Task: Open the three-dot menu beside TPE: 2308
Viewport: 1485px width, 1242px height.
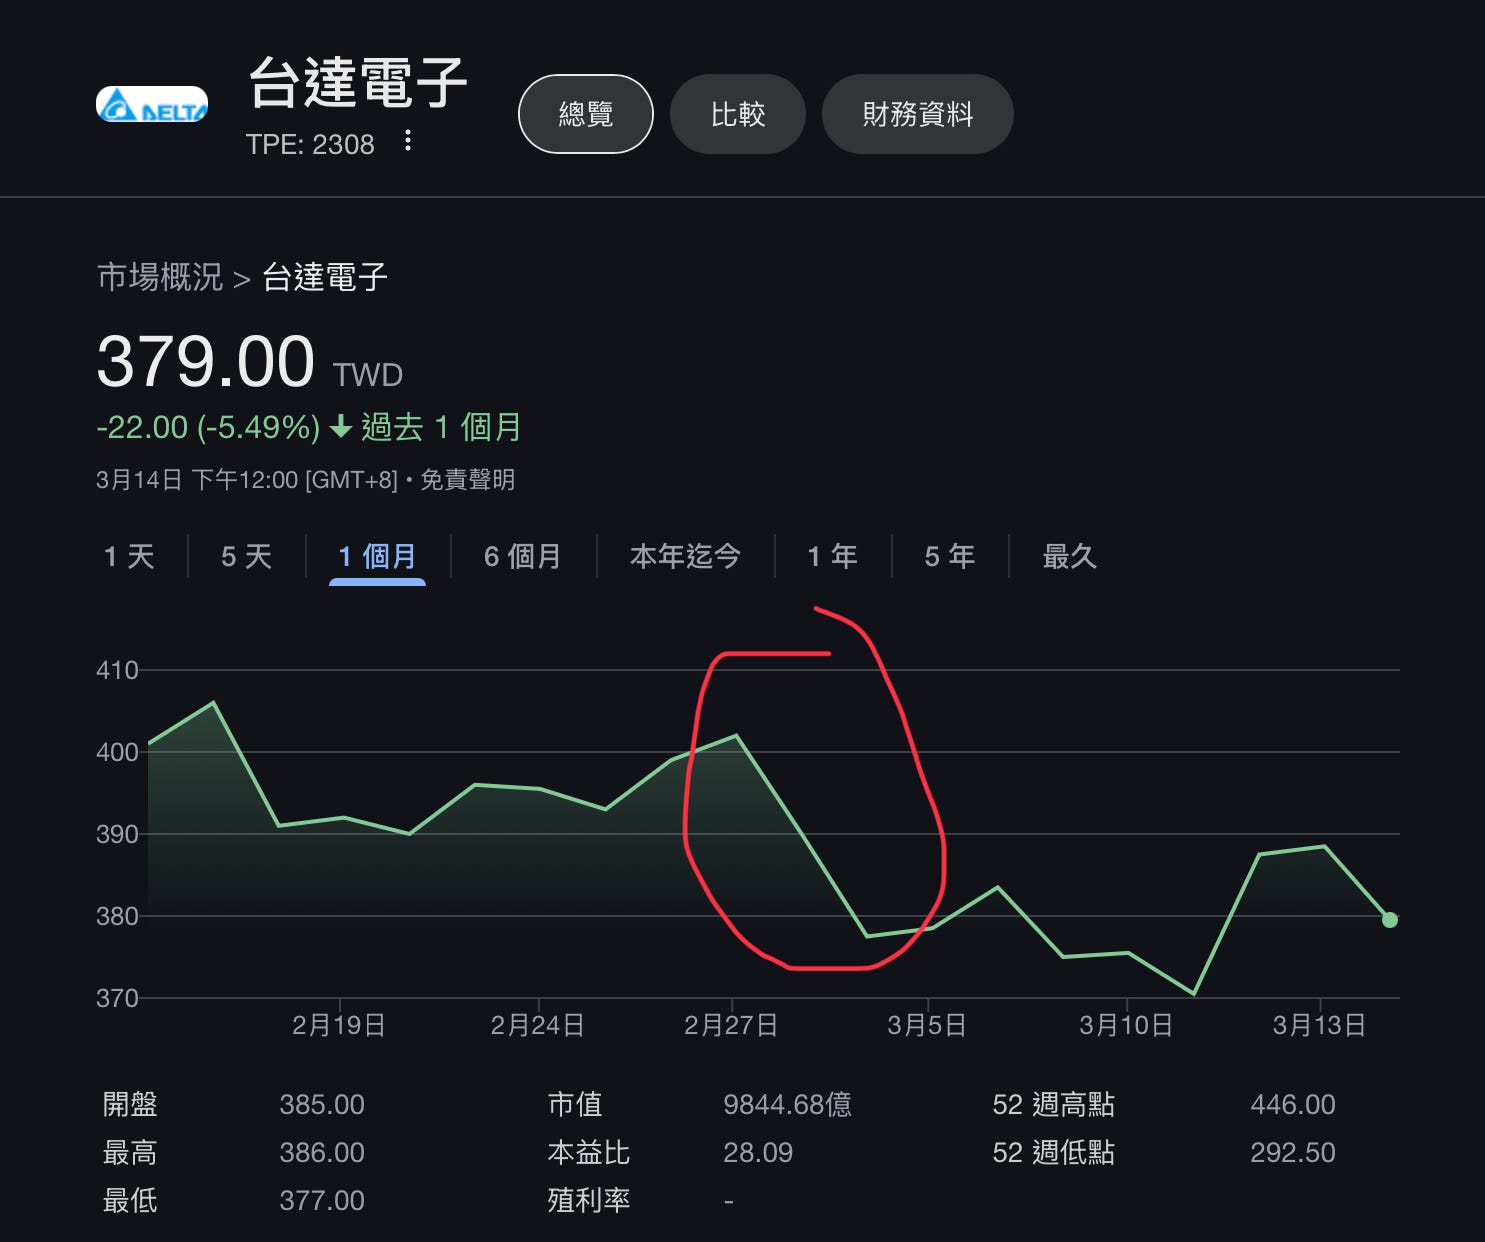Action: coord(407,142)
